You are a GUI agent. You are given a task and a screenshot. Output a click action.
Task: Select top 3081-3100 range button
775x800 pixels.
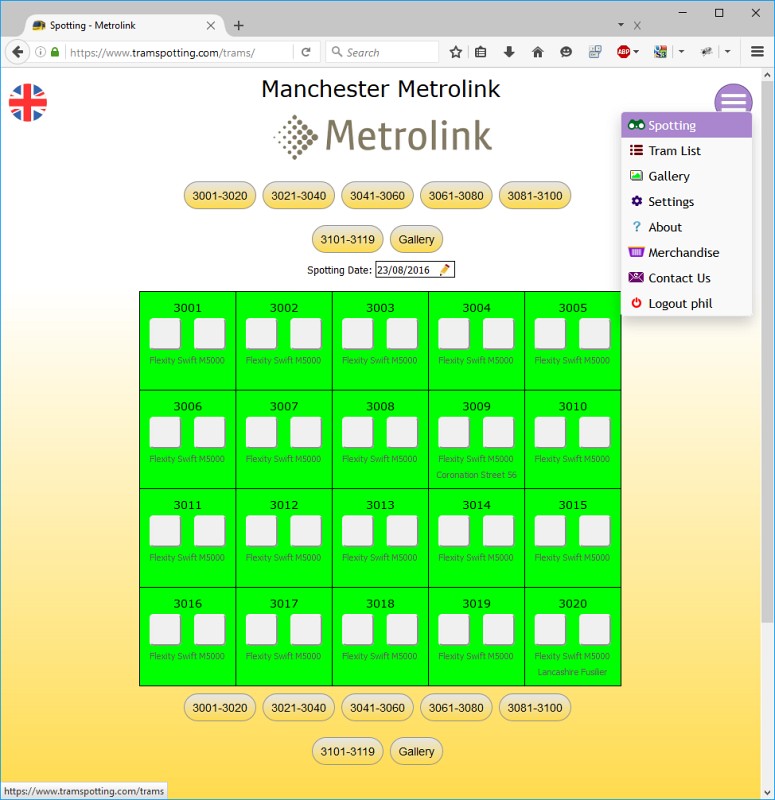(535, 195)
